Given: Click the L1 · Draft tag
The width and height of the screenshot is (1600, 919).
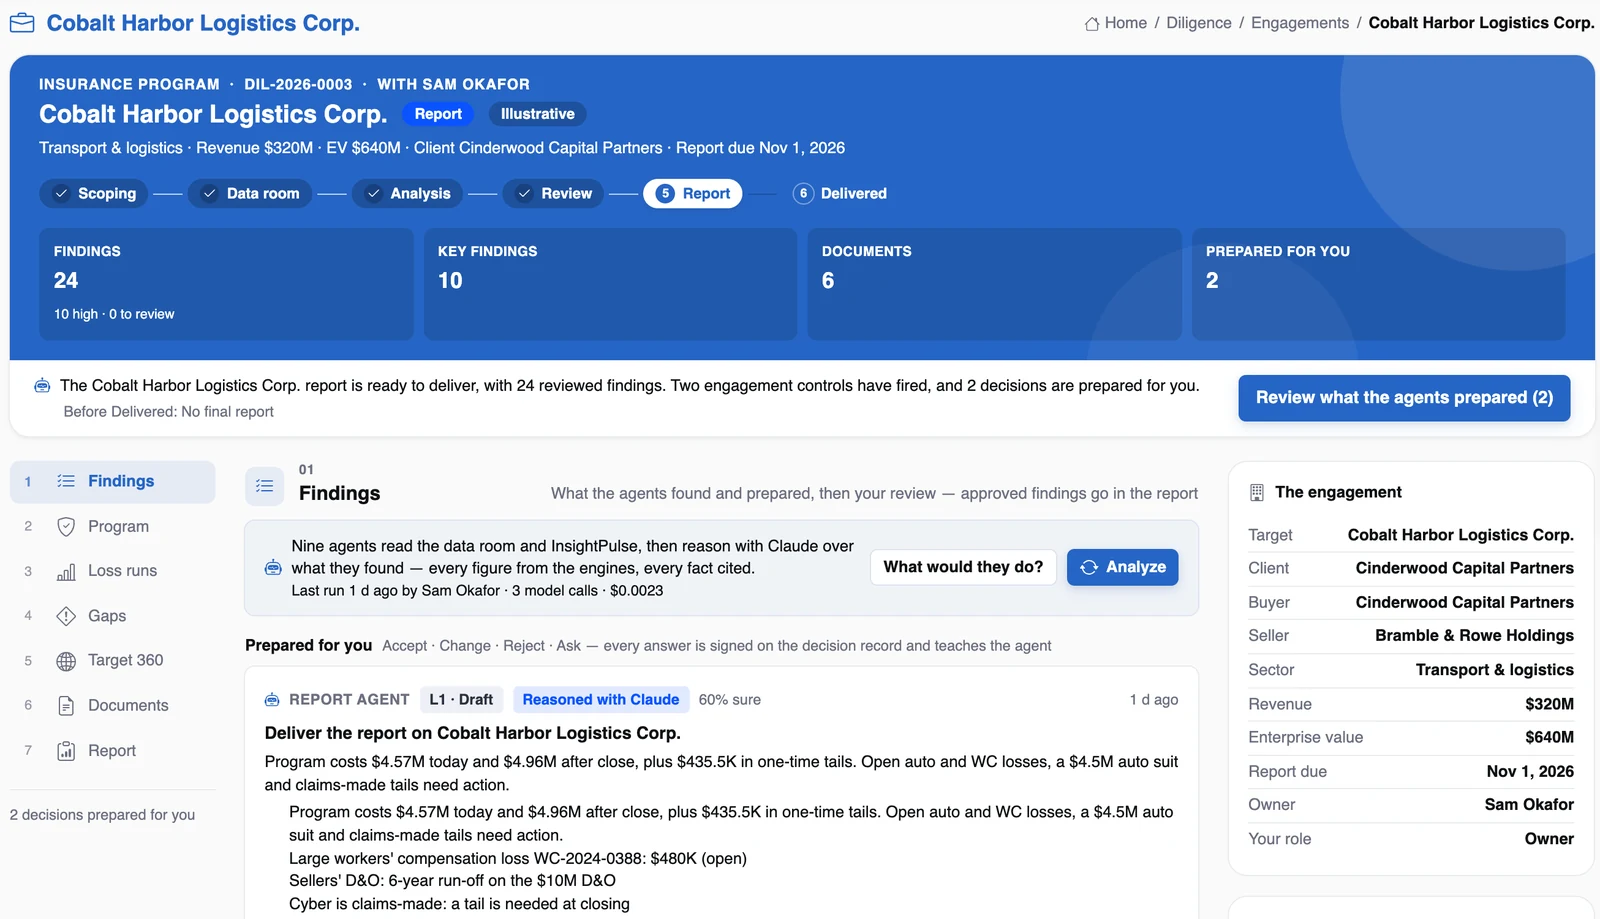Looking at the screenshot, I should pyautogui.click(x=461, y=700).
